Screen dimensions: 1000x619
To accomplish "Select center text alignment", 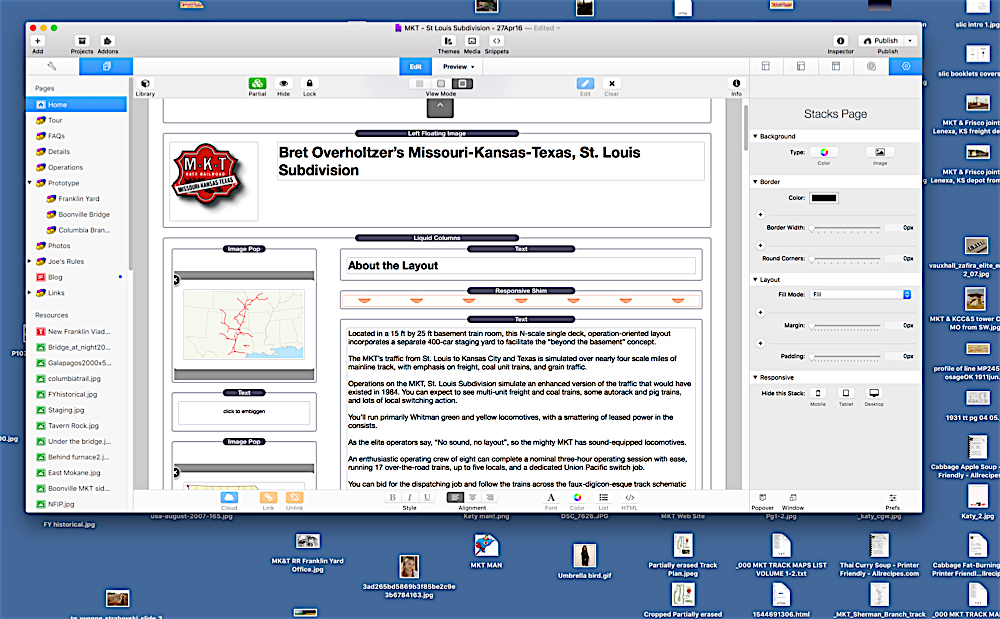I will (x=473, y=498).
